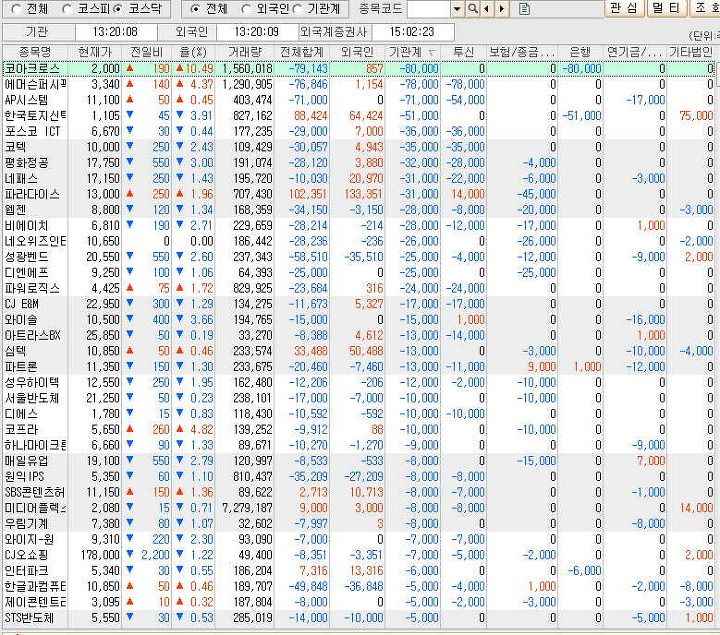Click 외국계증권사 time field 15:02:23

point(412,32)
